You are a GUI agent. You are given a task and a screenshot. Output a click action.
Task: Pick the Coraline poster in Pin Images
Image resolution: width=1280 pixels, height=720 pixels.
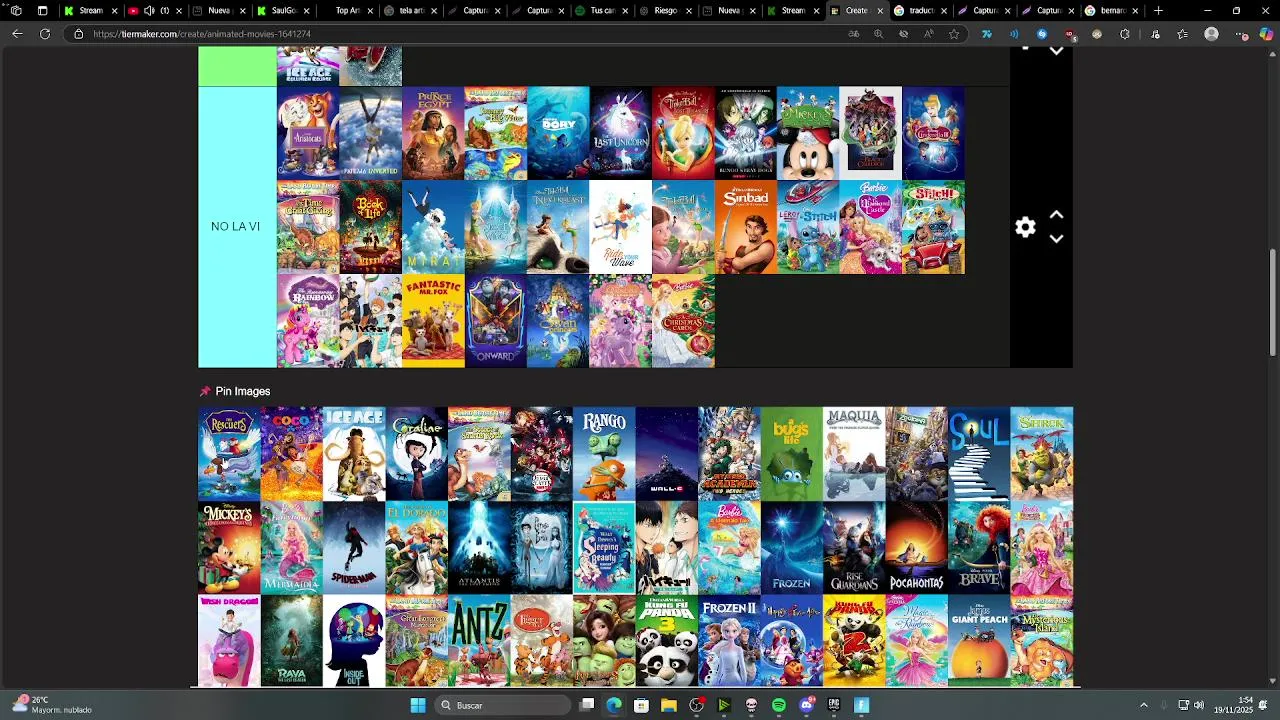416,453
